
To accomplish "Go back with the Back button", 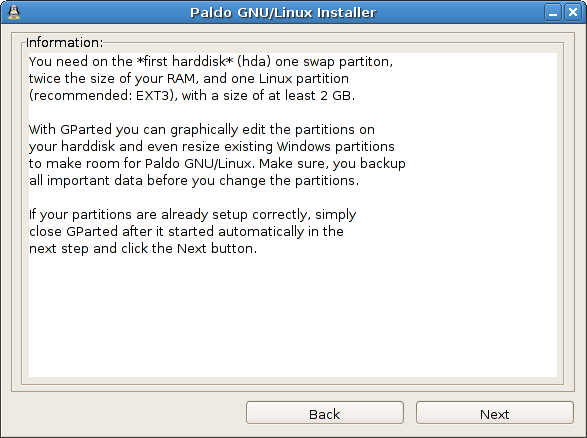I will (325, 413).
